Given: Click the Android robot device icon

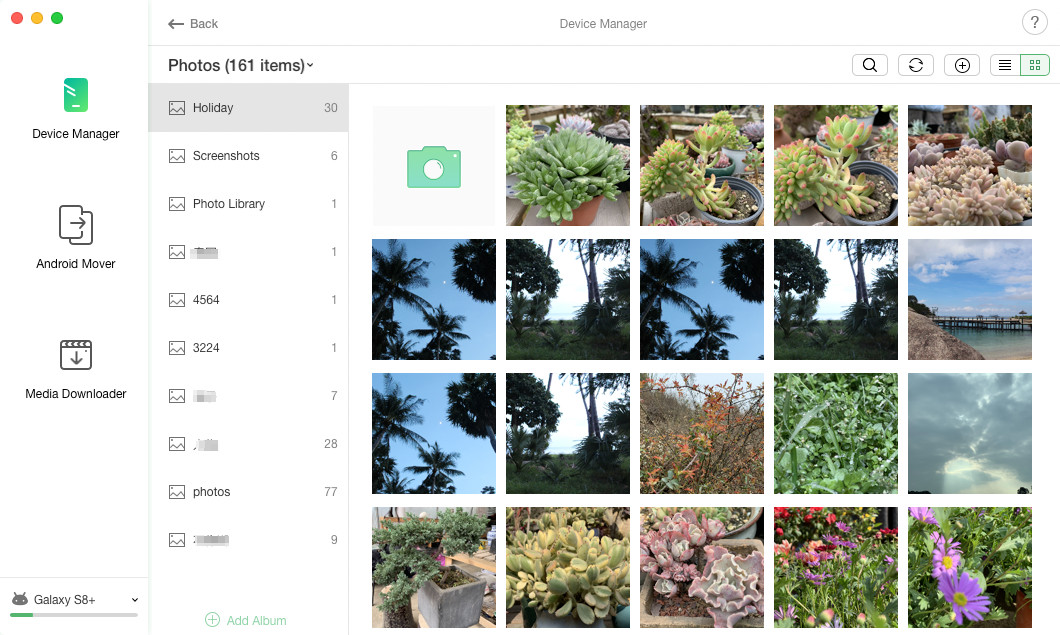Looking at the screenshot, I should click(20, 599).
